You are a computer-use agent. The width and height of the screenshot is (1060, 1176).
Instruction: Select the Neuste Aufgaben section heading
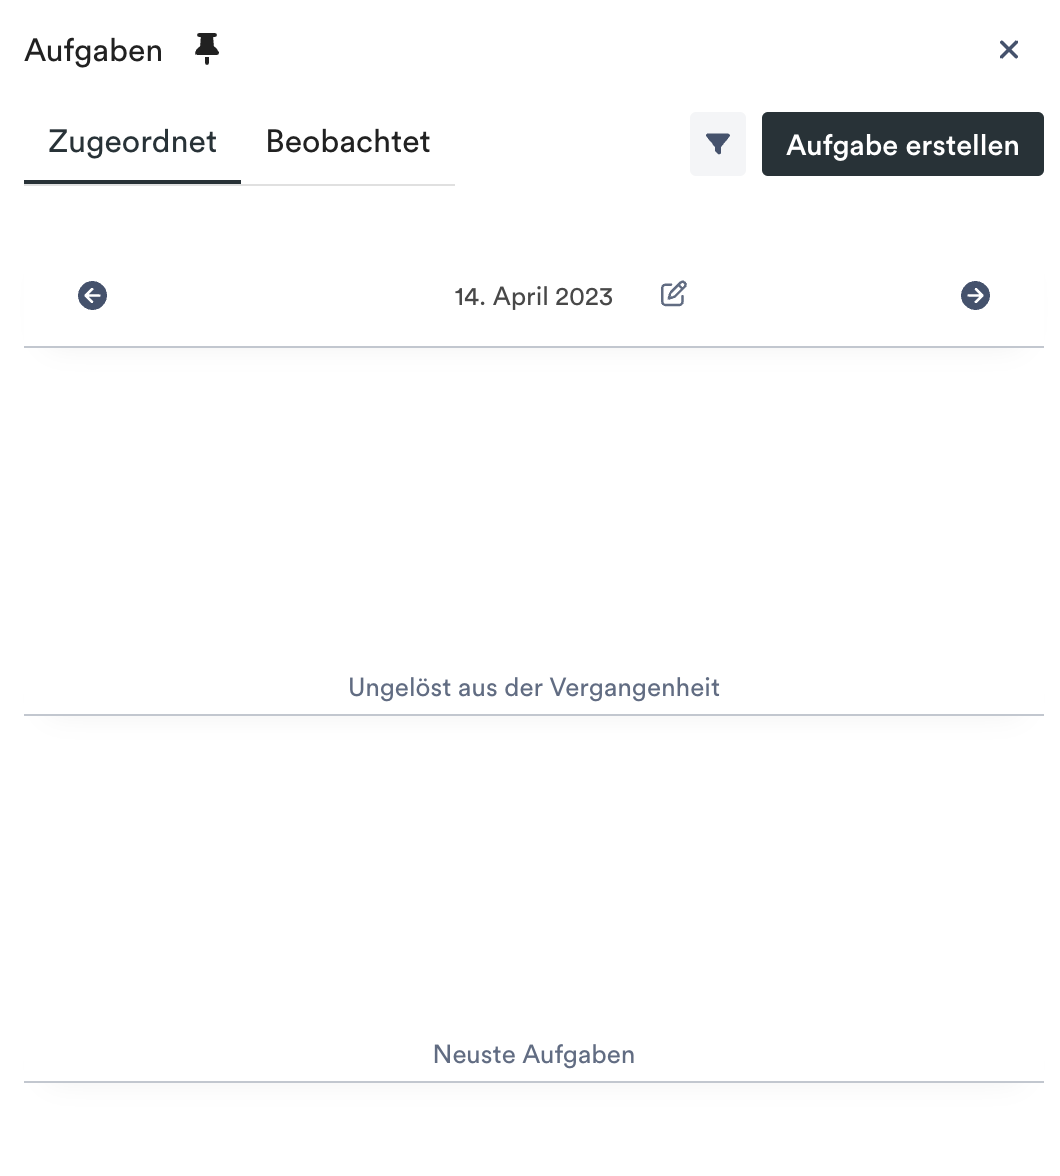(x=534, y=1054)
